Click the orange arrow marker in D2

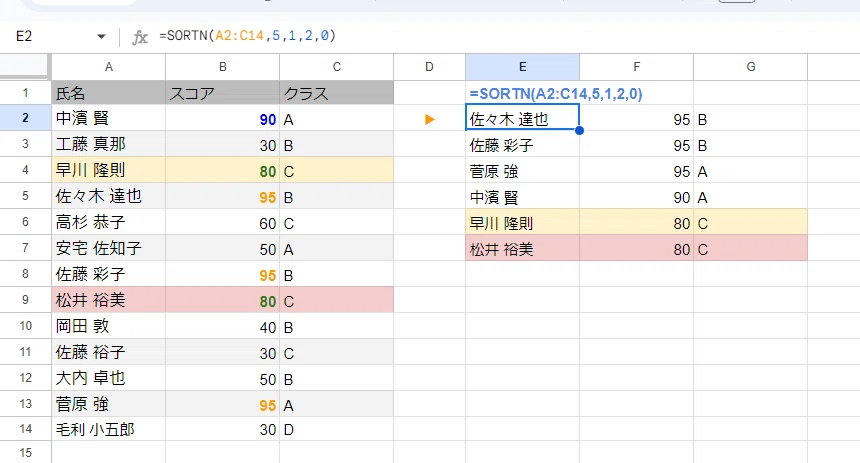429,119
